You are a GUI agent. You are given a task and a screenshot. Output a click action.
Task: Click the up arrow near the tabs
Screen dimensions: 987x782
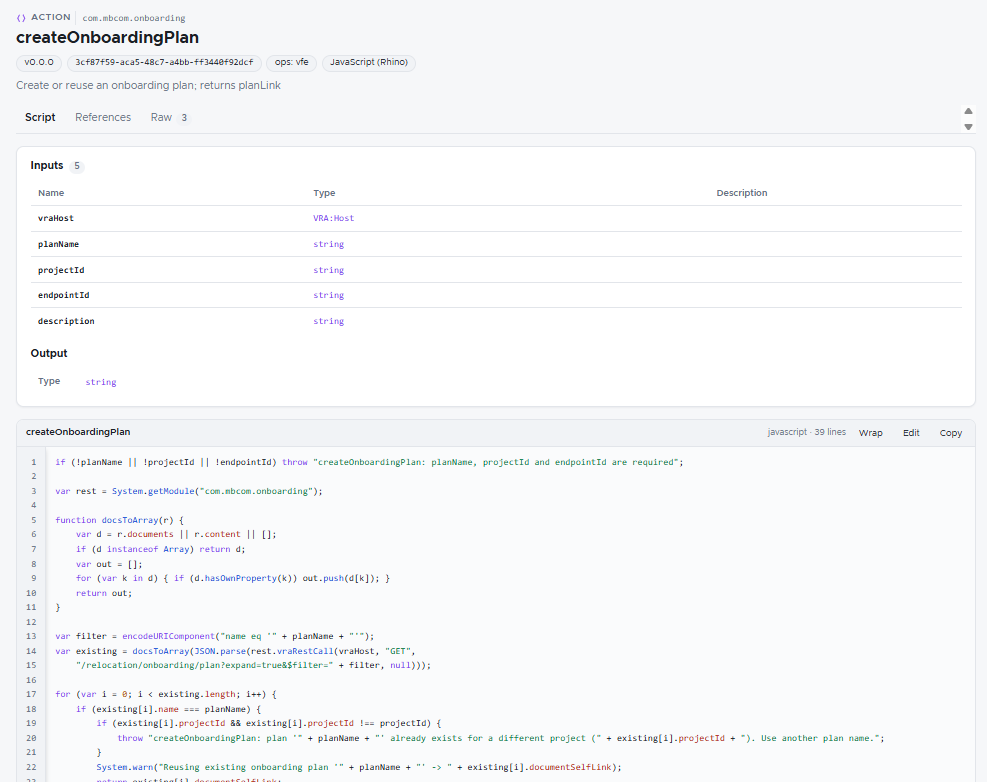coord(968,111)
